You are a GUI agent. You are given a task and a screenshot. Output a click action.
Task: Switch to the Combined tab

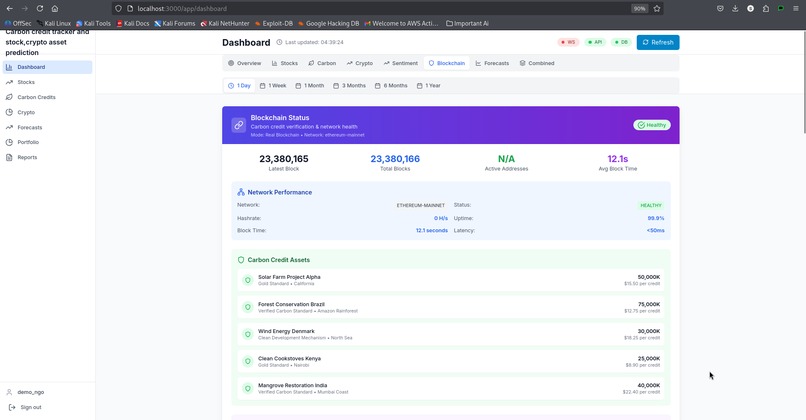(x=537, y=63)
